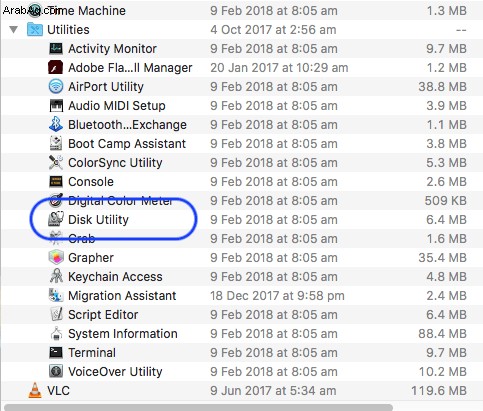Collapse the Utilities folder disclosure triangle
Screen dimensions: 483x411
coord(14,30)
